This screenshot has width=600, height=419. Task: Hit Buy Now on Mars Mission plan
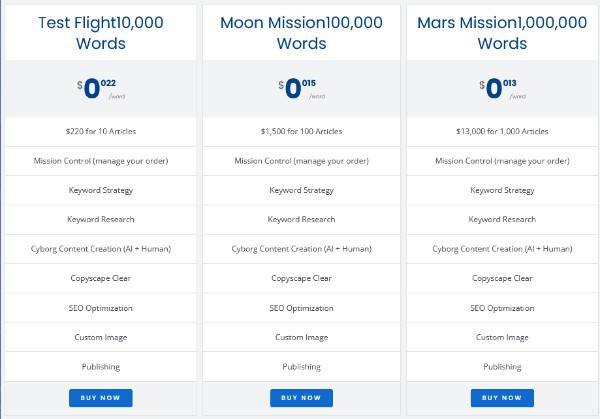click(502, 398)
